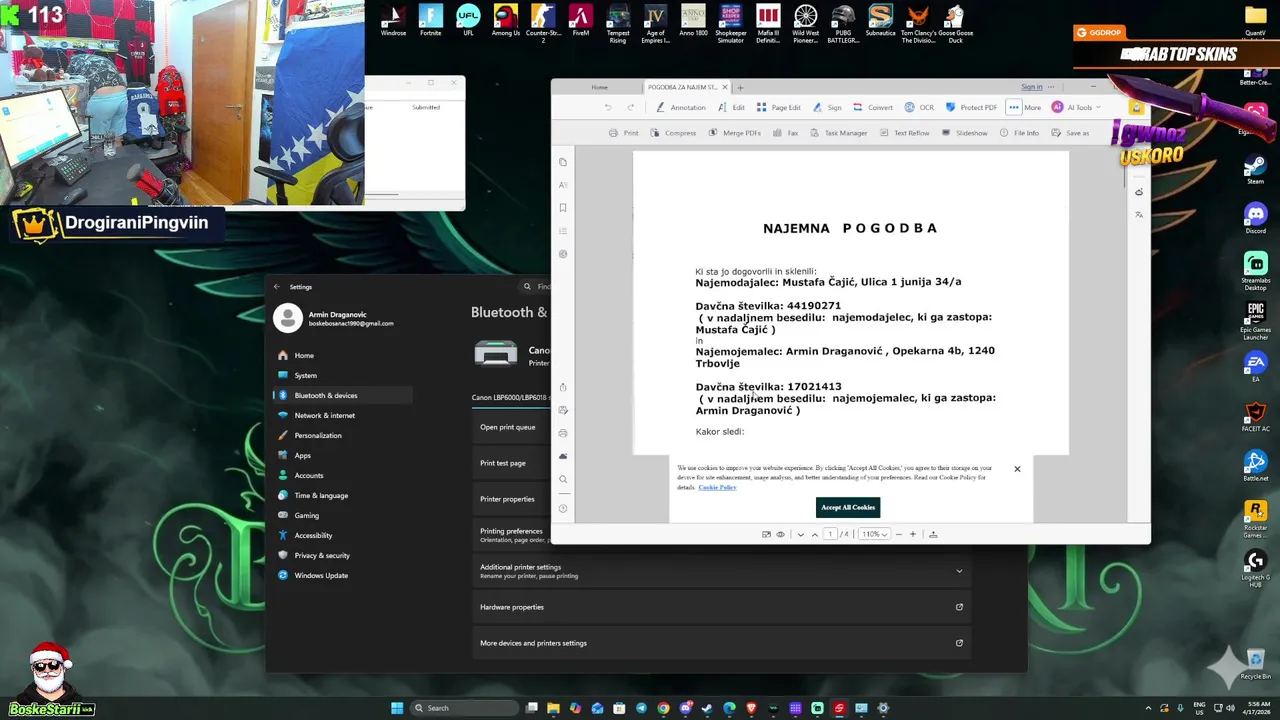Open Page Edit in the PDF toolbar
This screenshot has width=1280, height=720.
coord(778,107)
